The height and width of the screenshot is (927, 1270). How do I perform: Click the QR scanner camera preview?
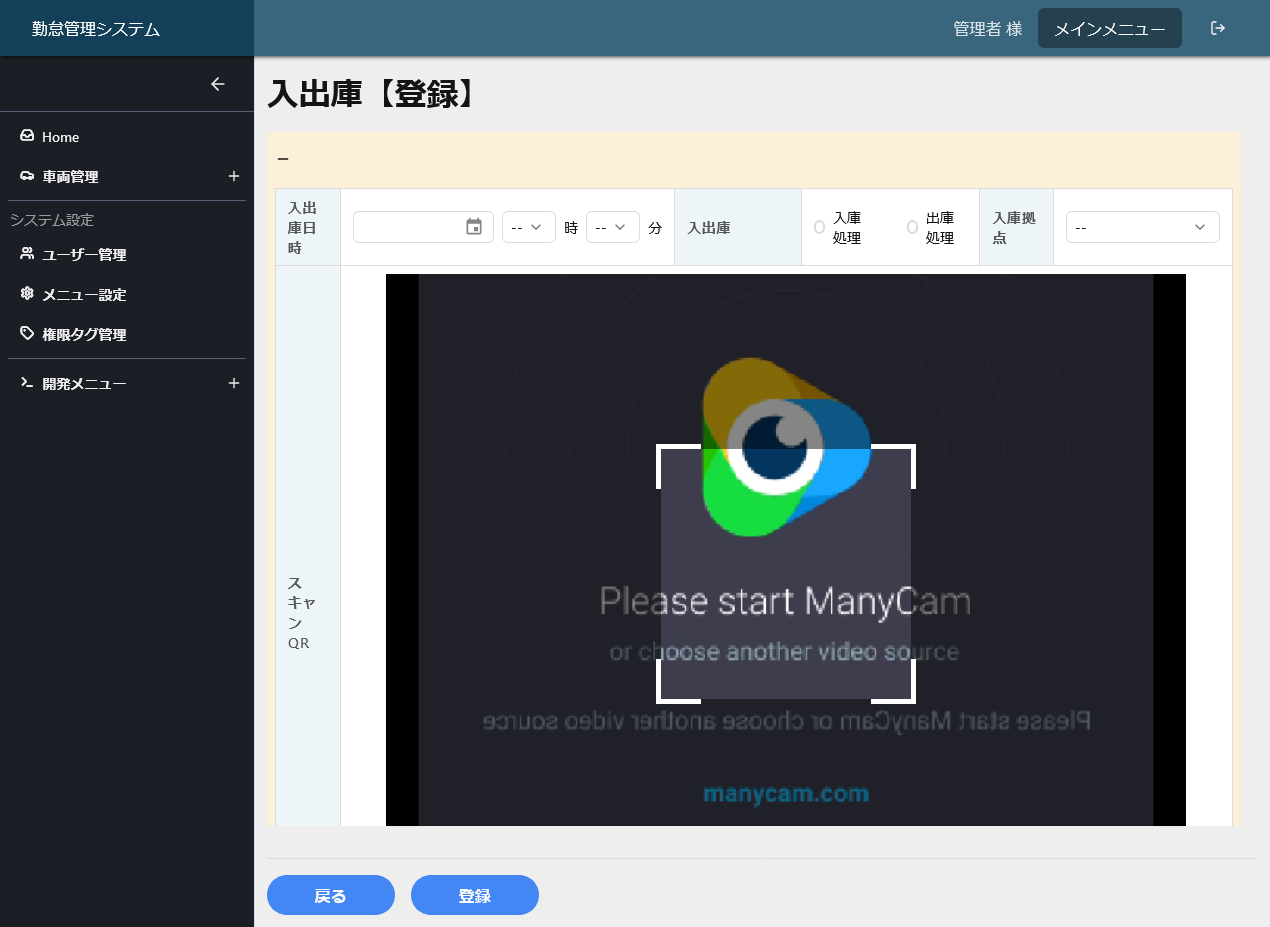786,550
